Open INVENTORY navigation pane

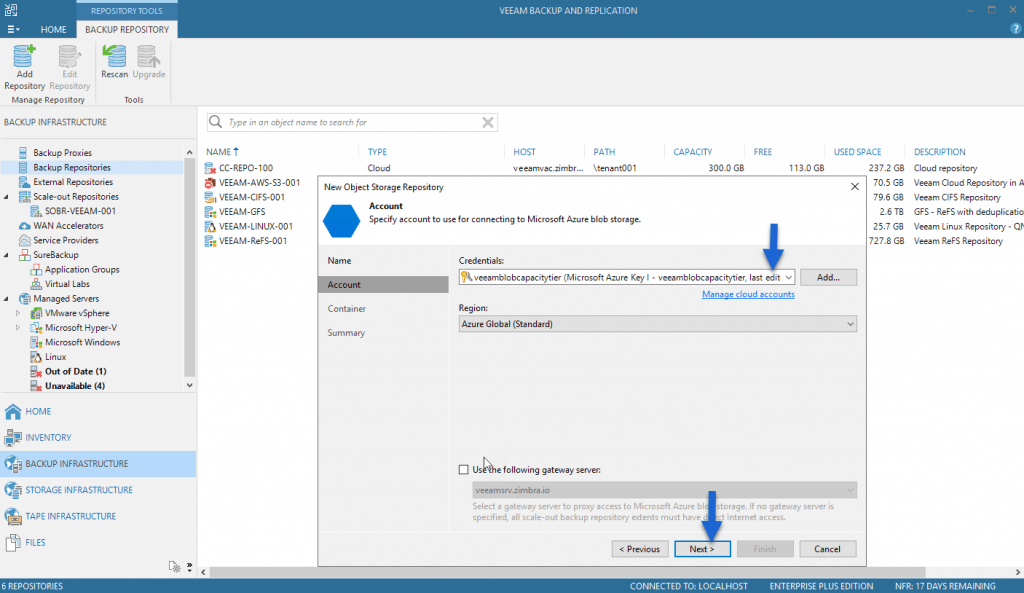pos(98,438)
